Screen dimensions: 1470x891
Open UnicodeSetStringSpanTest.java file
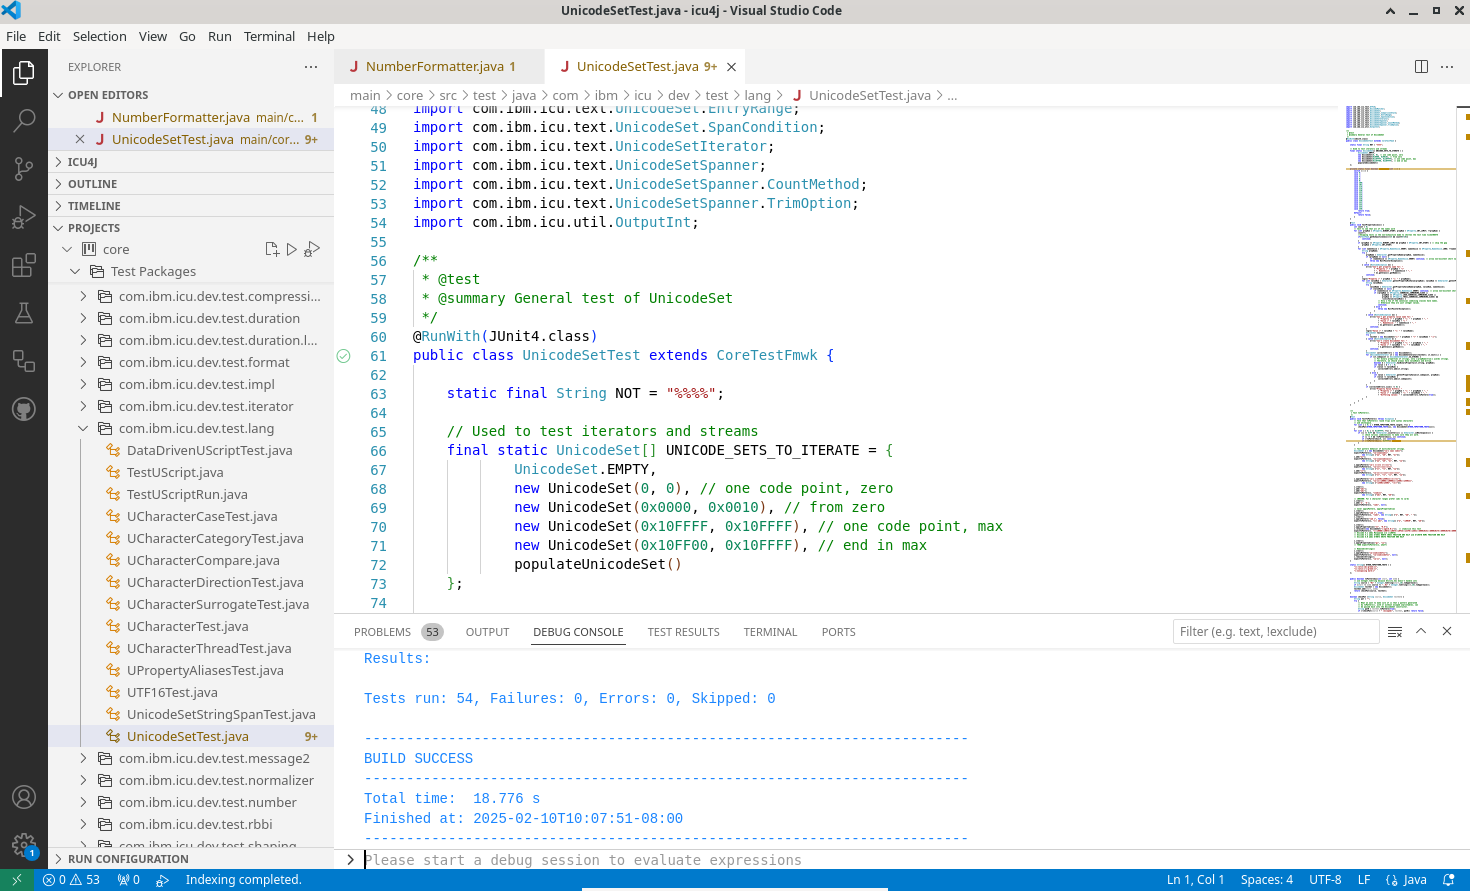click(x=221, y=714)
